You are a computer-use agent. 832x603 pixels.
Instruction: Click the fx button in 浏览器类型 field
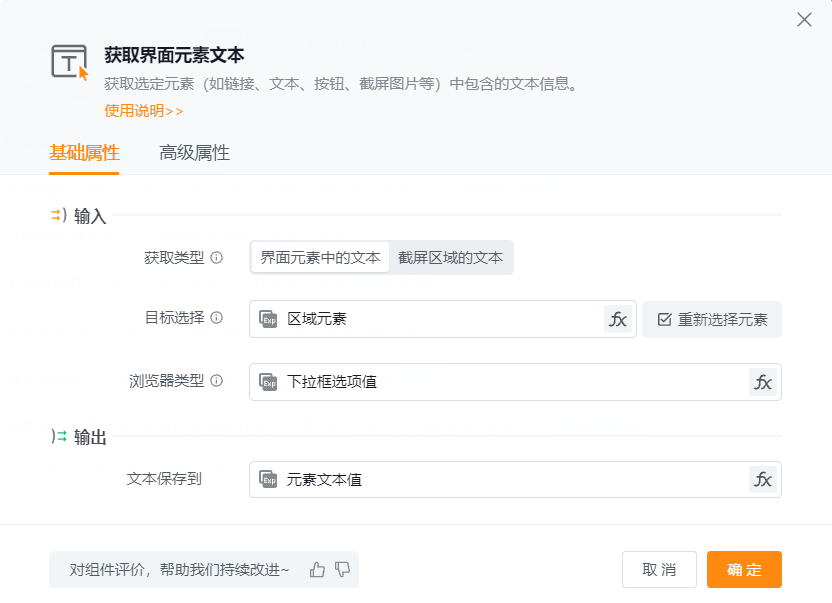click(763, 382)
